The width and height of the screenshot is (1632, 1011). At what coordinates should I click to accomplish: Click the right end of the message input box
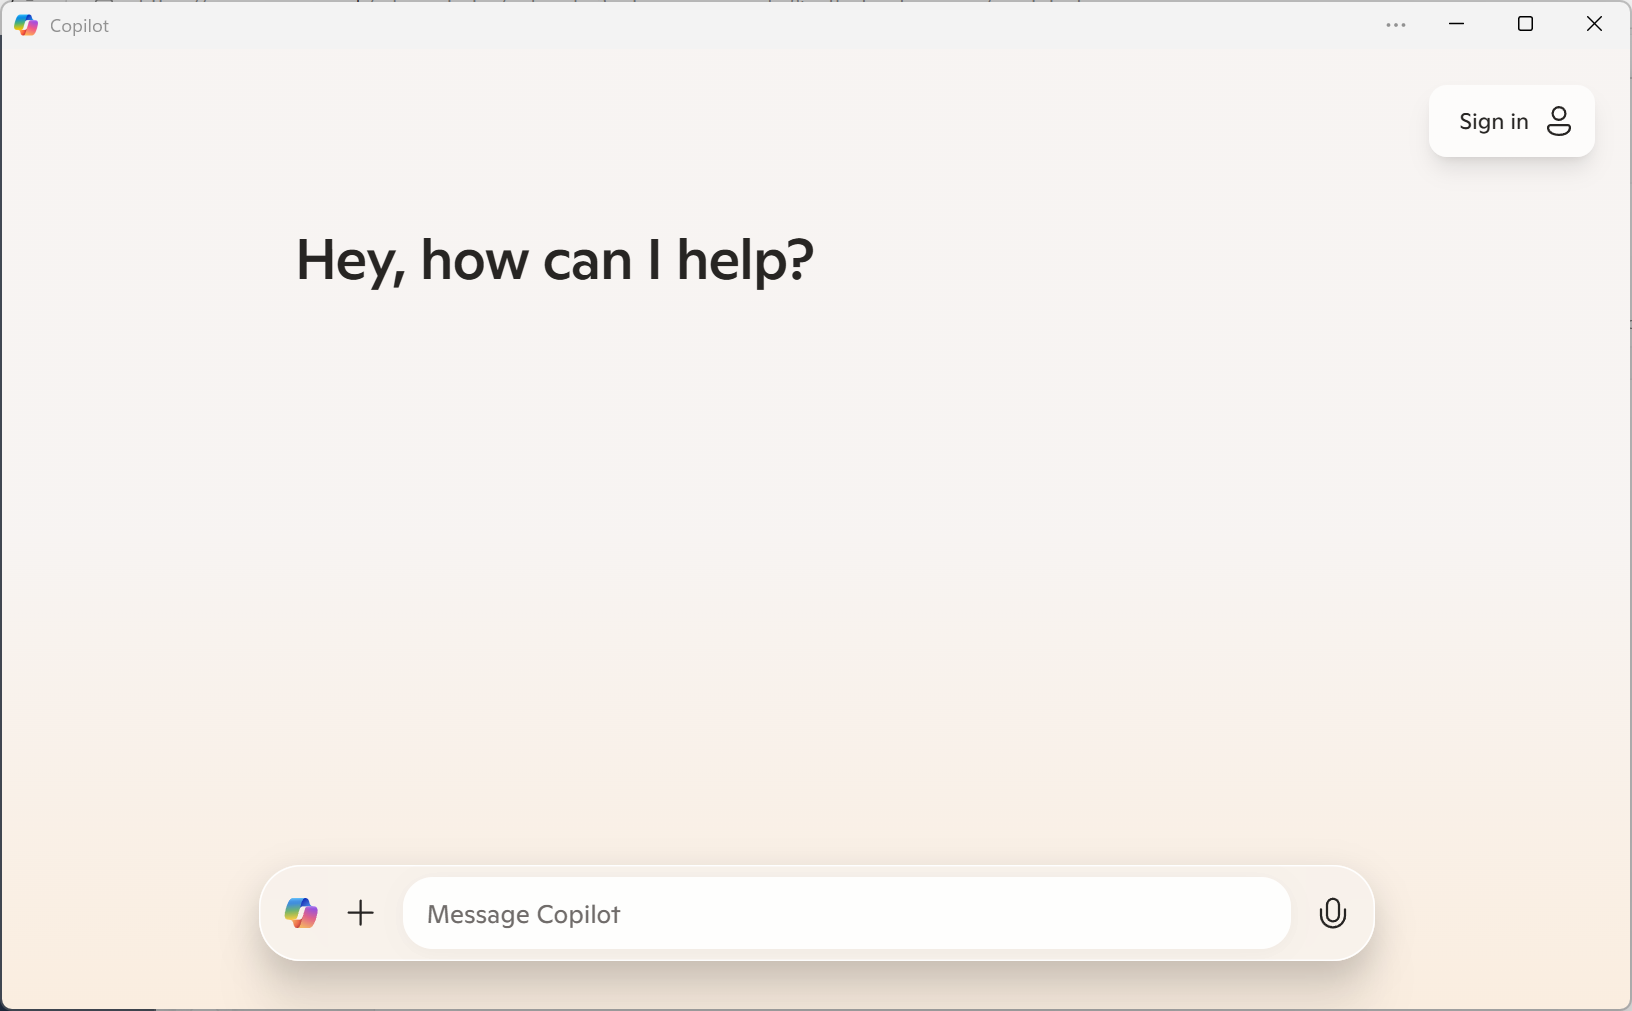[1250, 914]
